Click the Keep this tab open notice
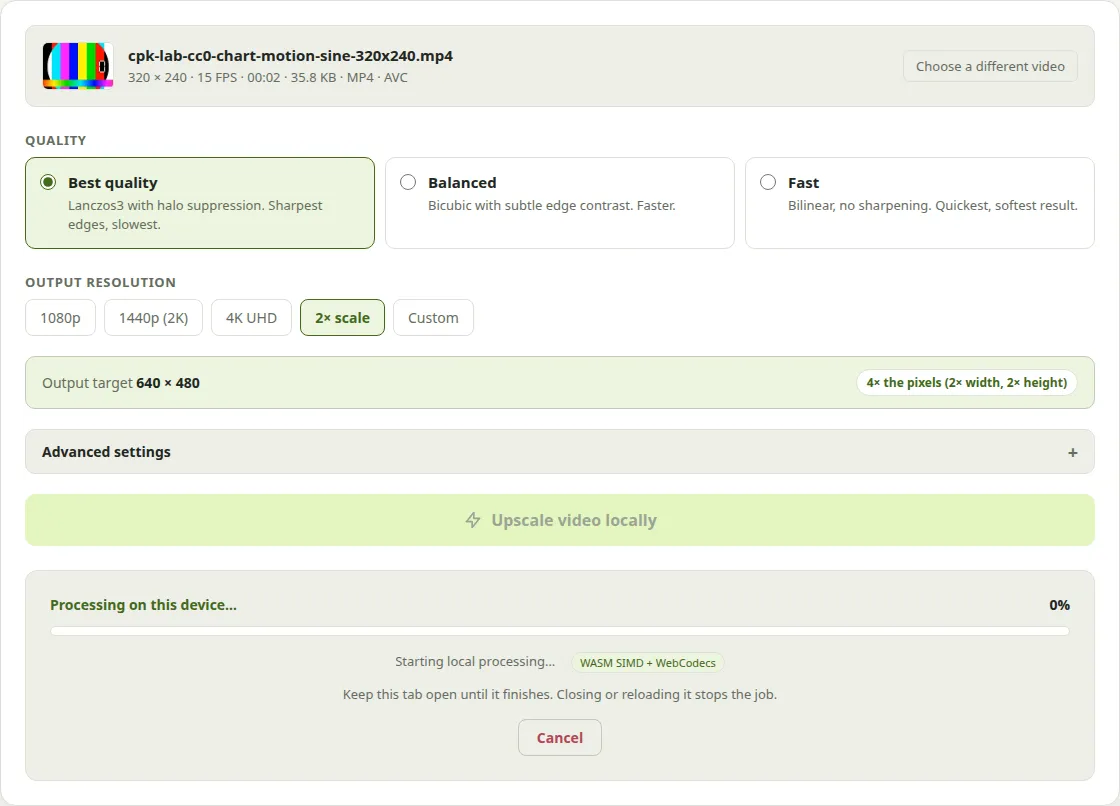This screenshot has height=806, width=1120. (560, 695)
